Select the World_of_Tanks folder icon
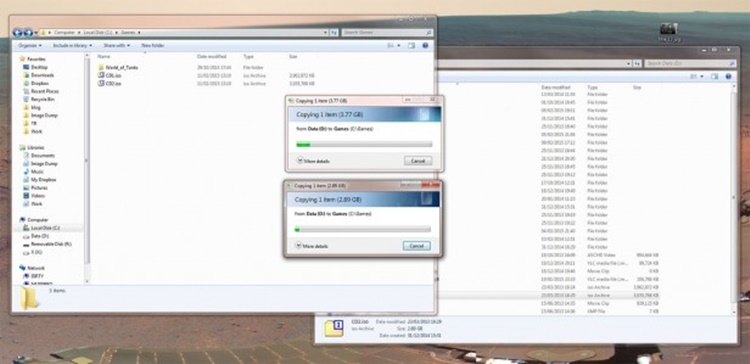 click(101, 67)
